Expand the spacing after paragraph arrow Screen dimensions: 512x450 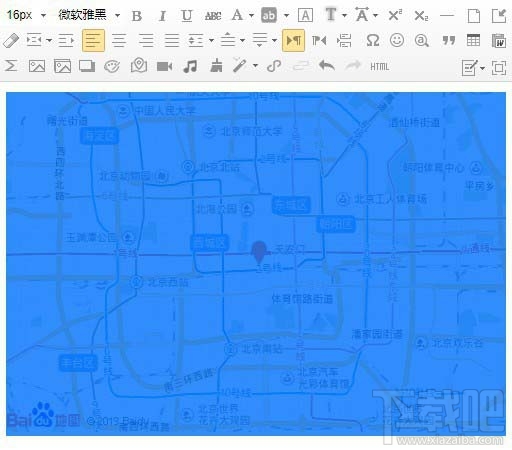(274, 41)
